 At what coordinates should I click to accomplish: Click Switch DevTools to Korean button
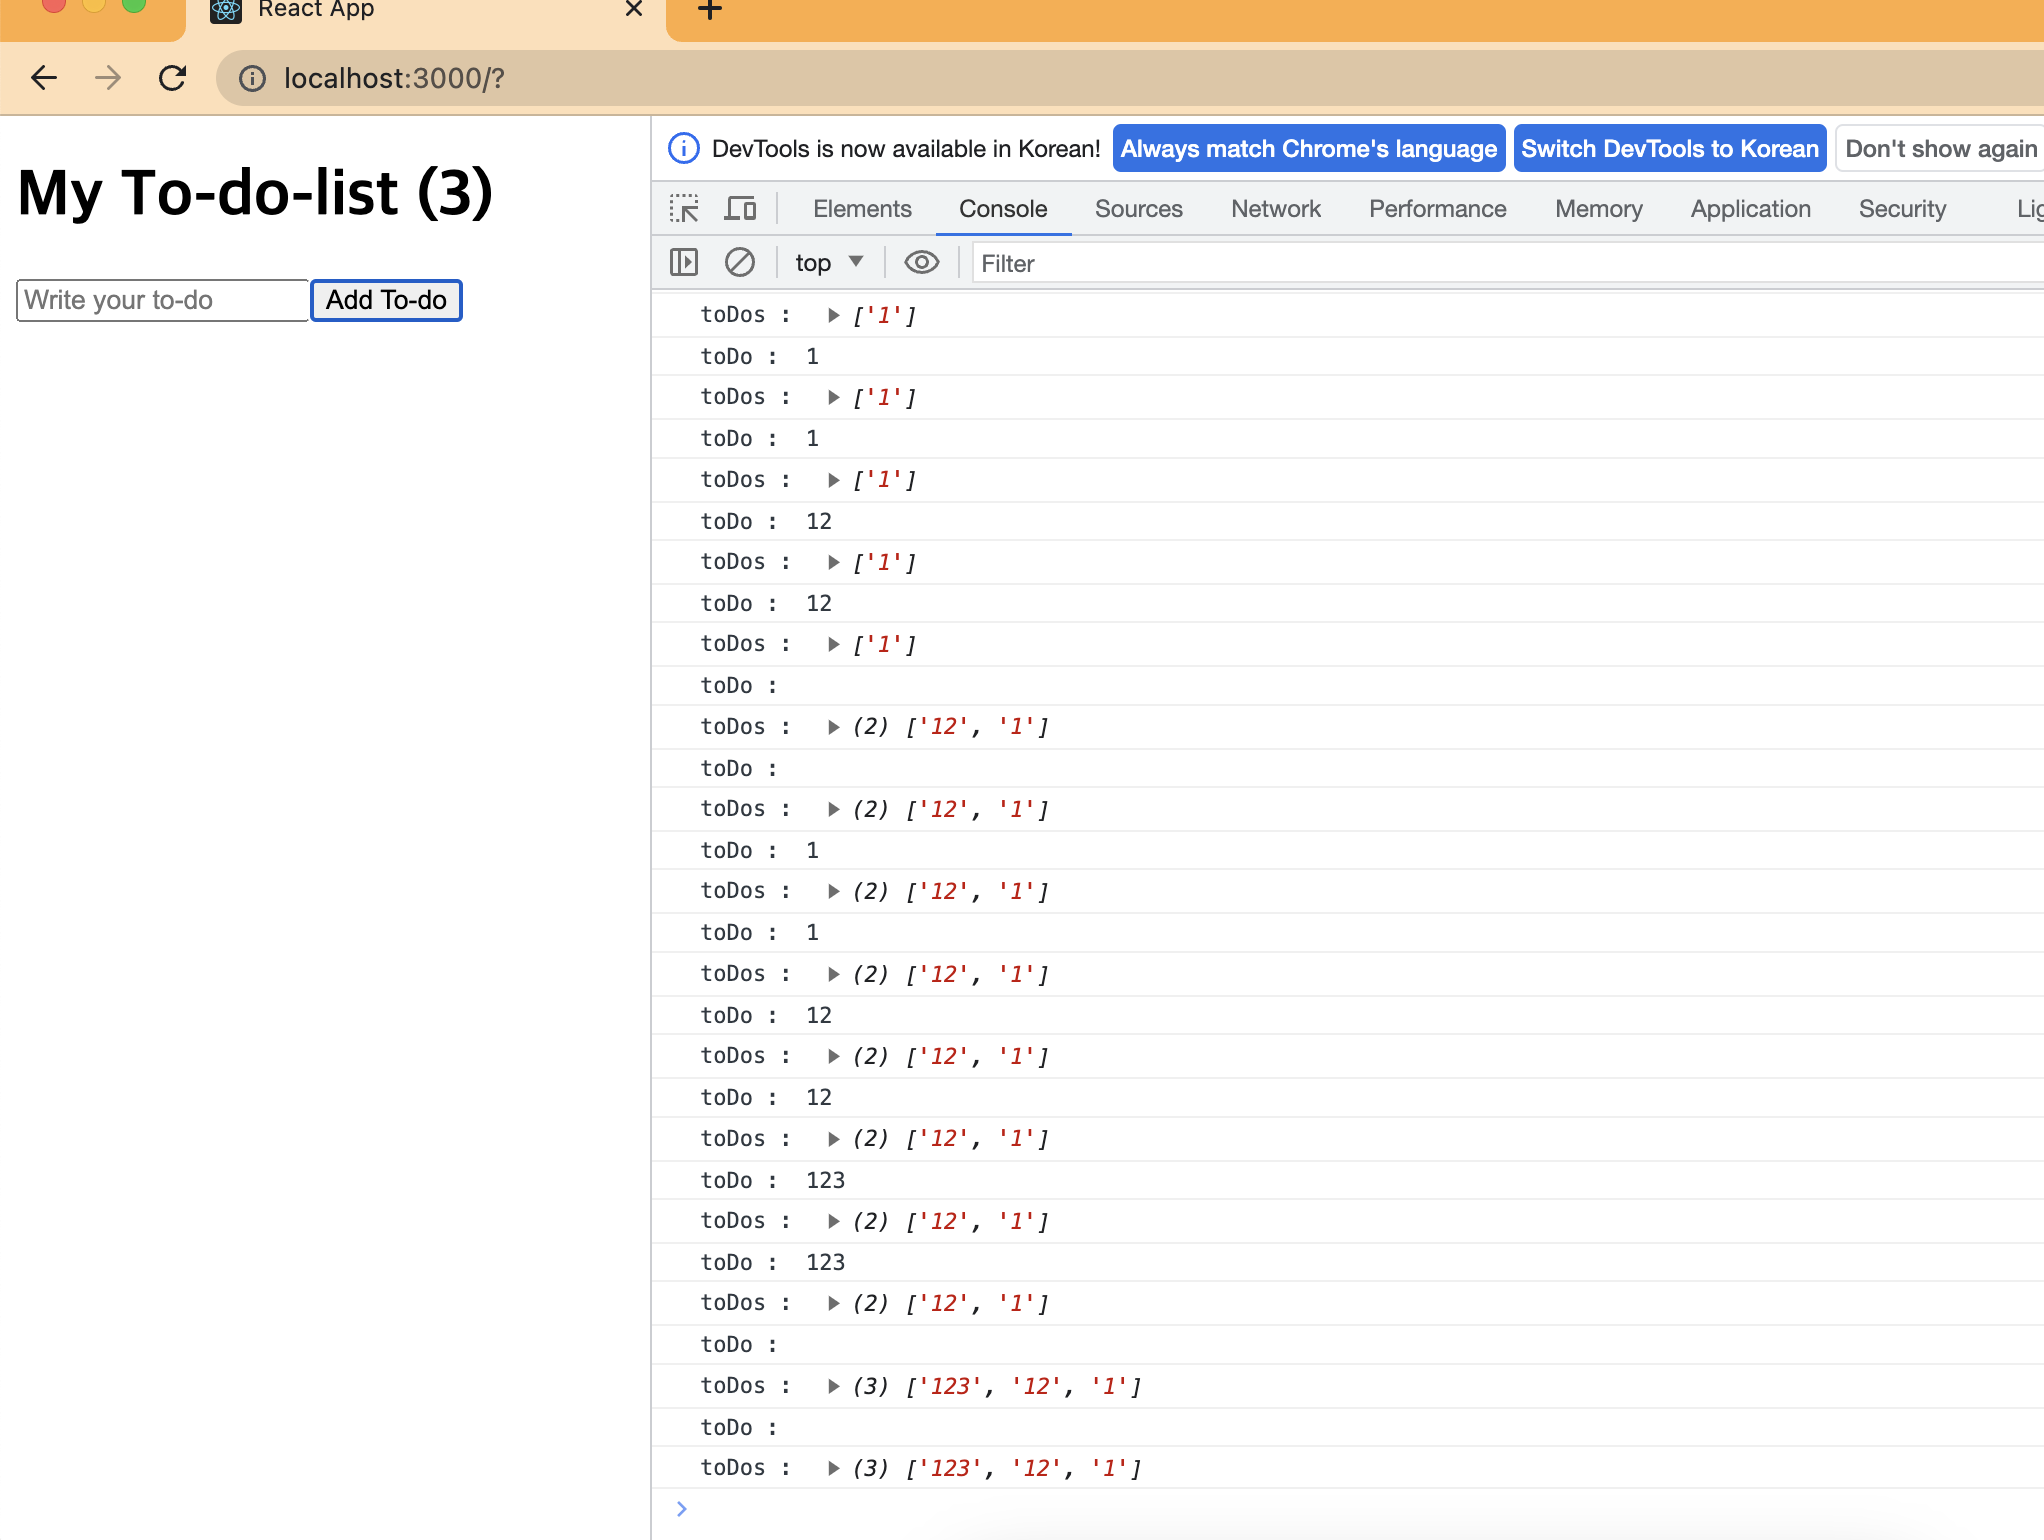(1669, 149)
